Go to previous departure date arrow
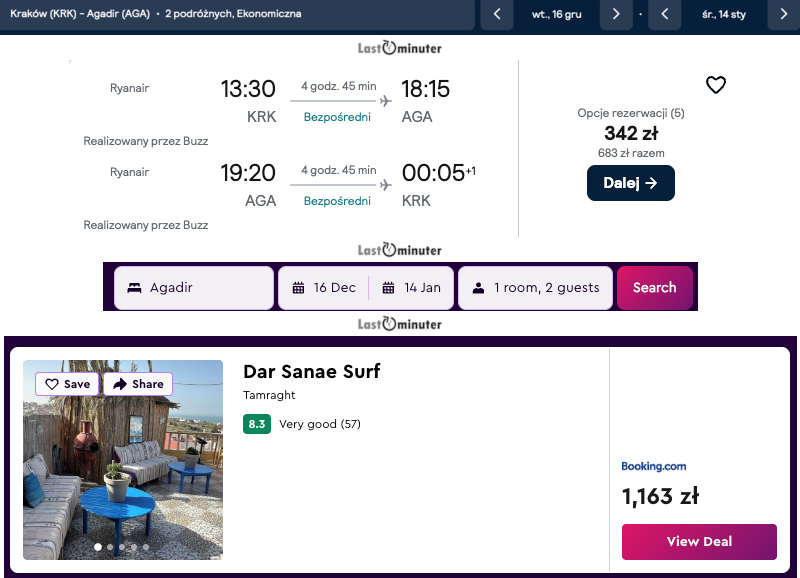 (497, 15)
